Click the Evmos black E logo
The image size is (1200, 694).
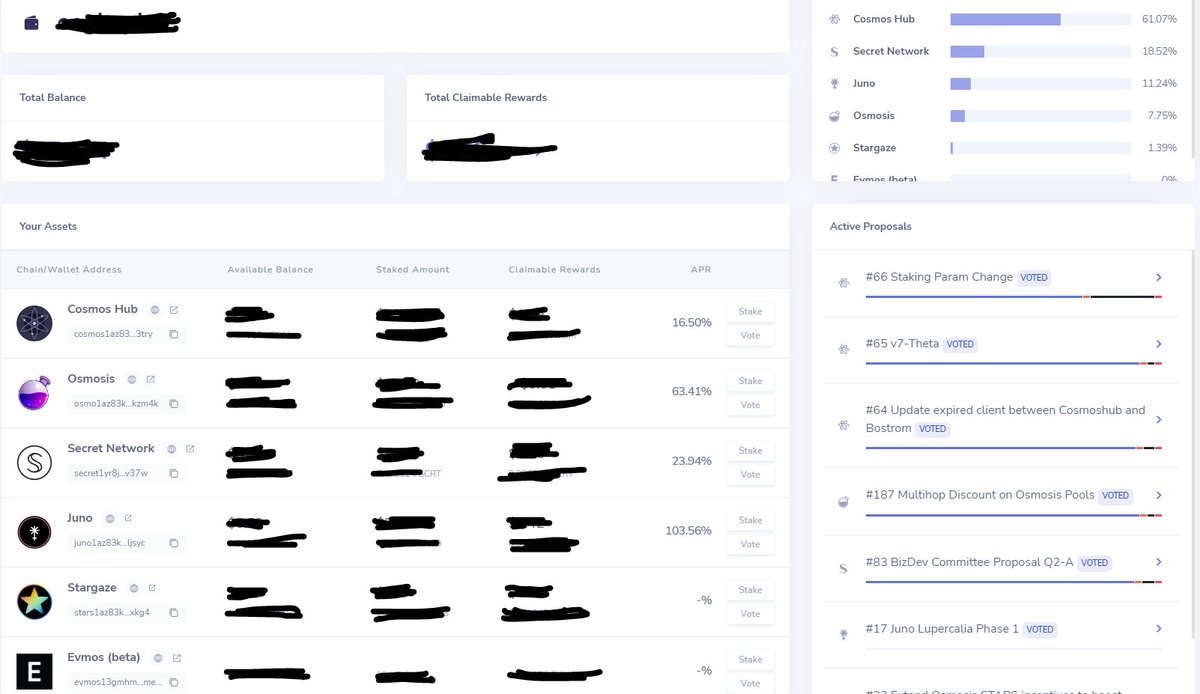[34, 671]
